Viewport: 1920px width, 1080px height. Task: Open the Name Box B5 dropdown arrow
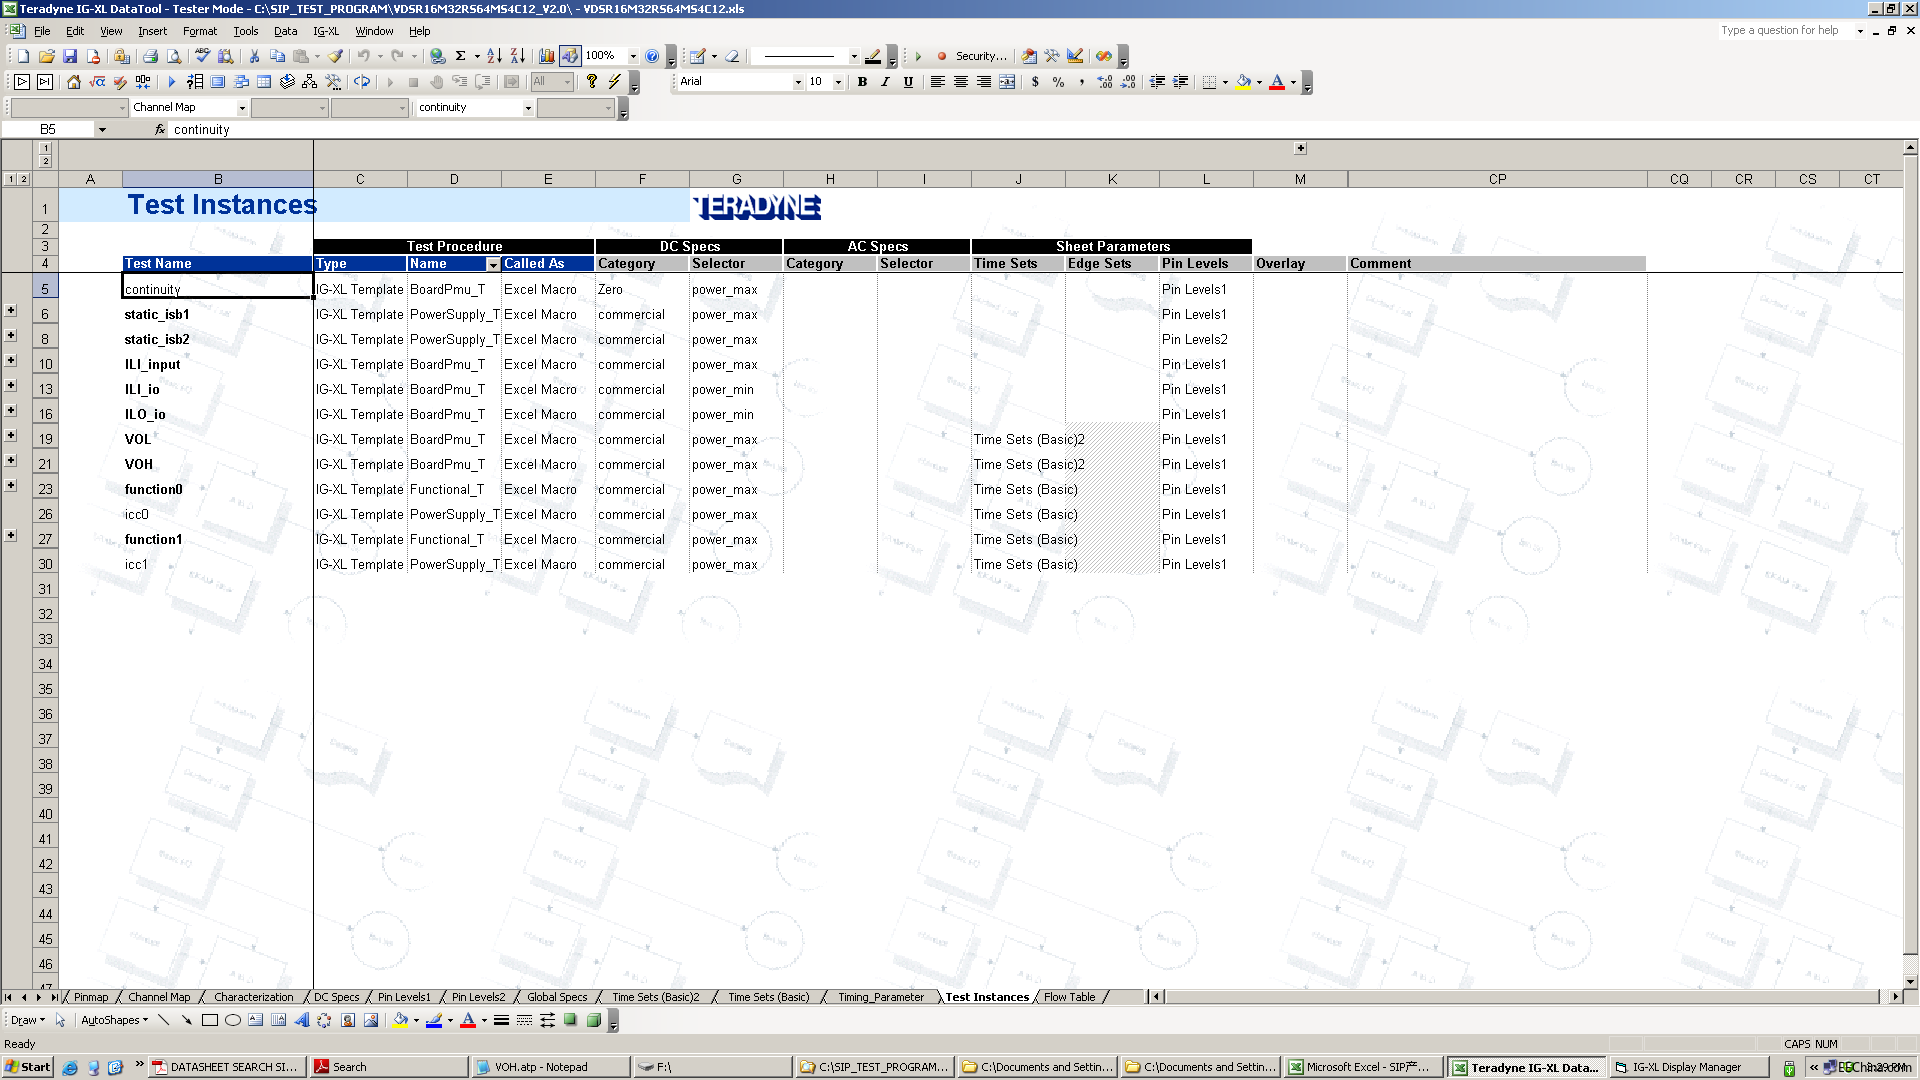101,129
